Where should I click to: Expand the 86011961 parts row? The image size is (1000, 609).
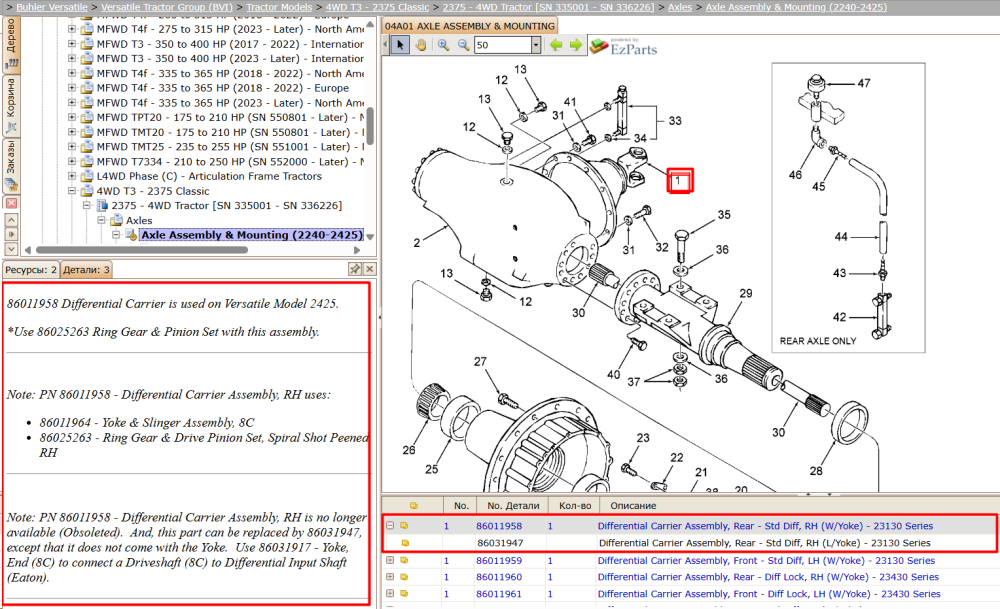click(390, 593)
